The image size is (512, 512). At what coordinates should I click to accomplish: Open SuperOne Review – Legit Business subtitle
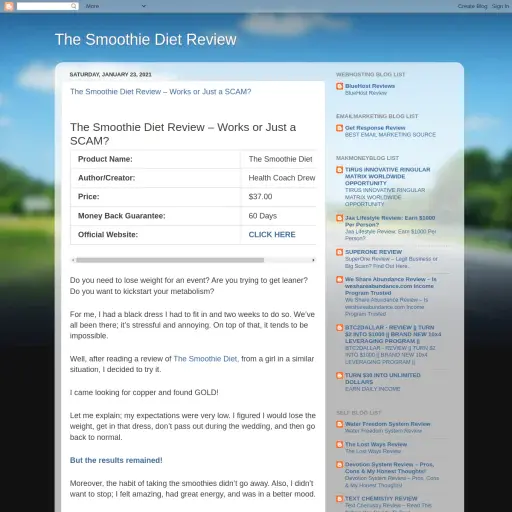point(391,262)
